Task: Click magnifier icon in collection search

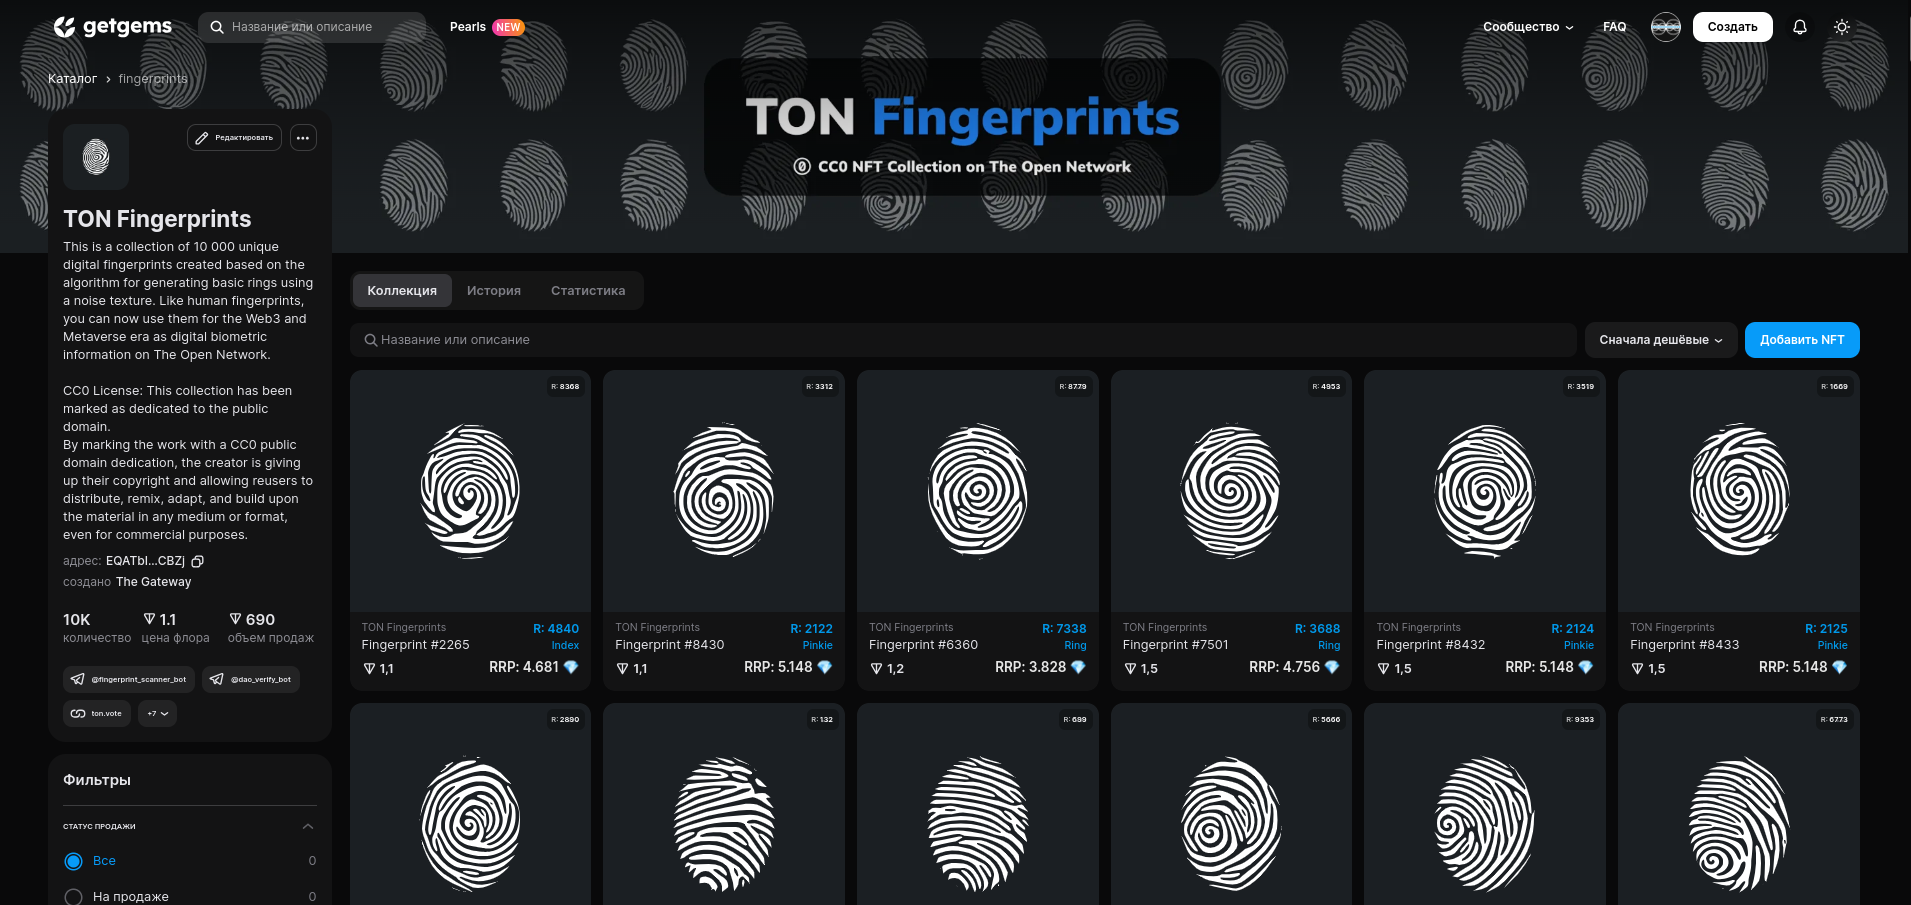Action: [x=371, y=340]
